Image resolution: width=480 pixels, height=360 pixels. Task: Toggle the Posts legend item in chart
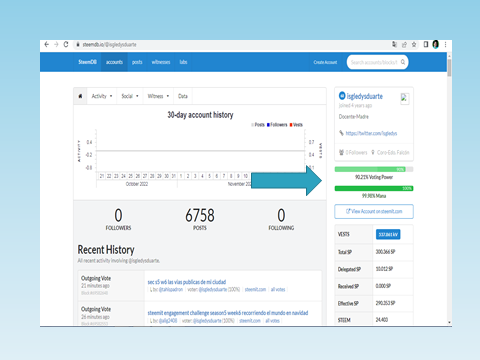(258, 125)
